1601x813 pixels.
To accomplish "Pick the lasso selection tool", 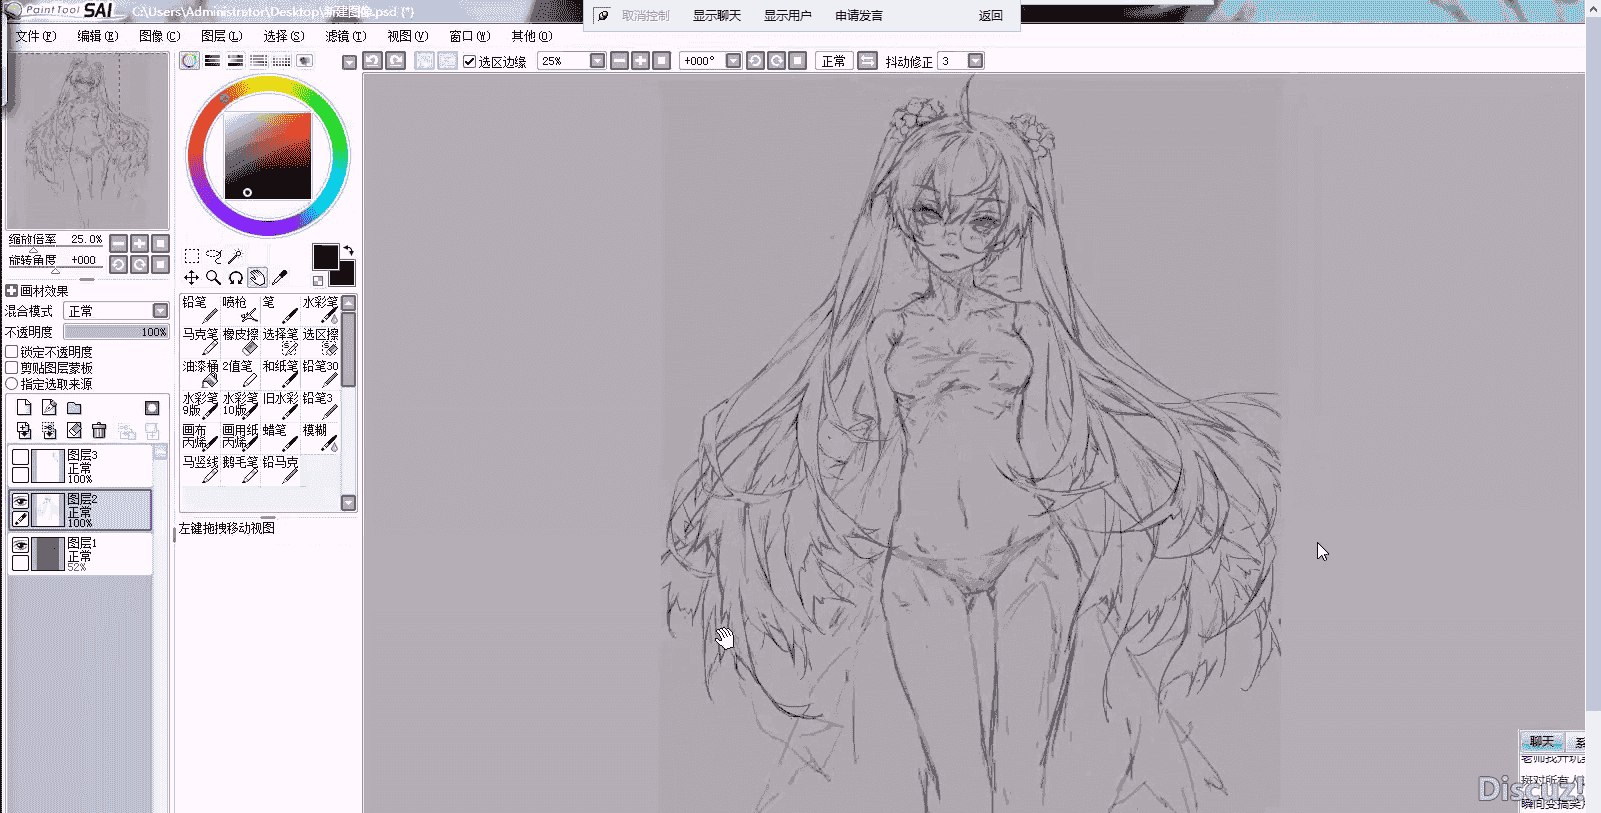I will tap(213, 256).
